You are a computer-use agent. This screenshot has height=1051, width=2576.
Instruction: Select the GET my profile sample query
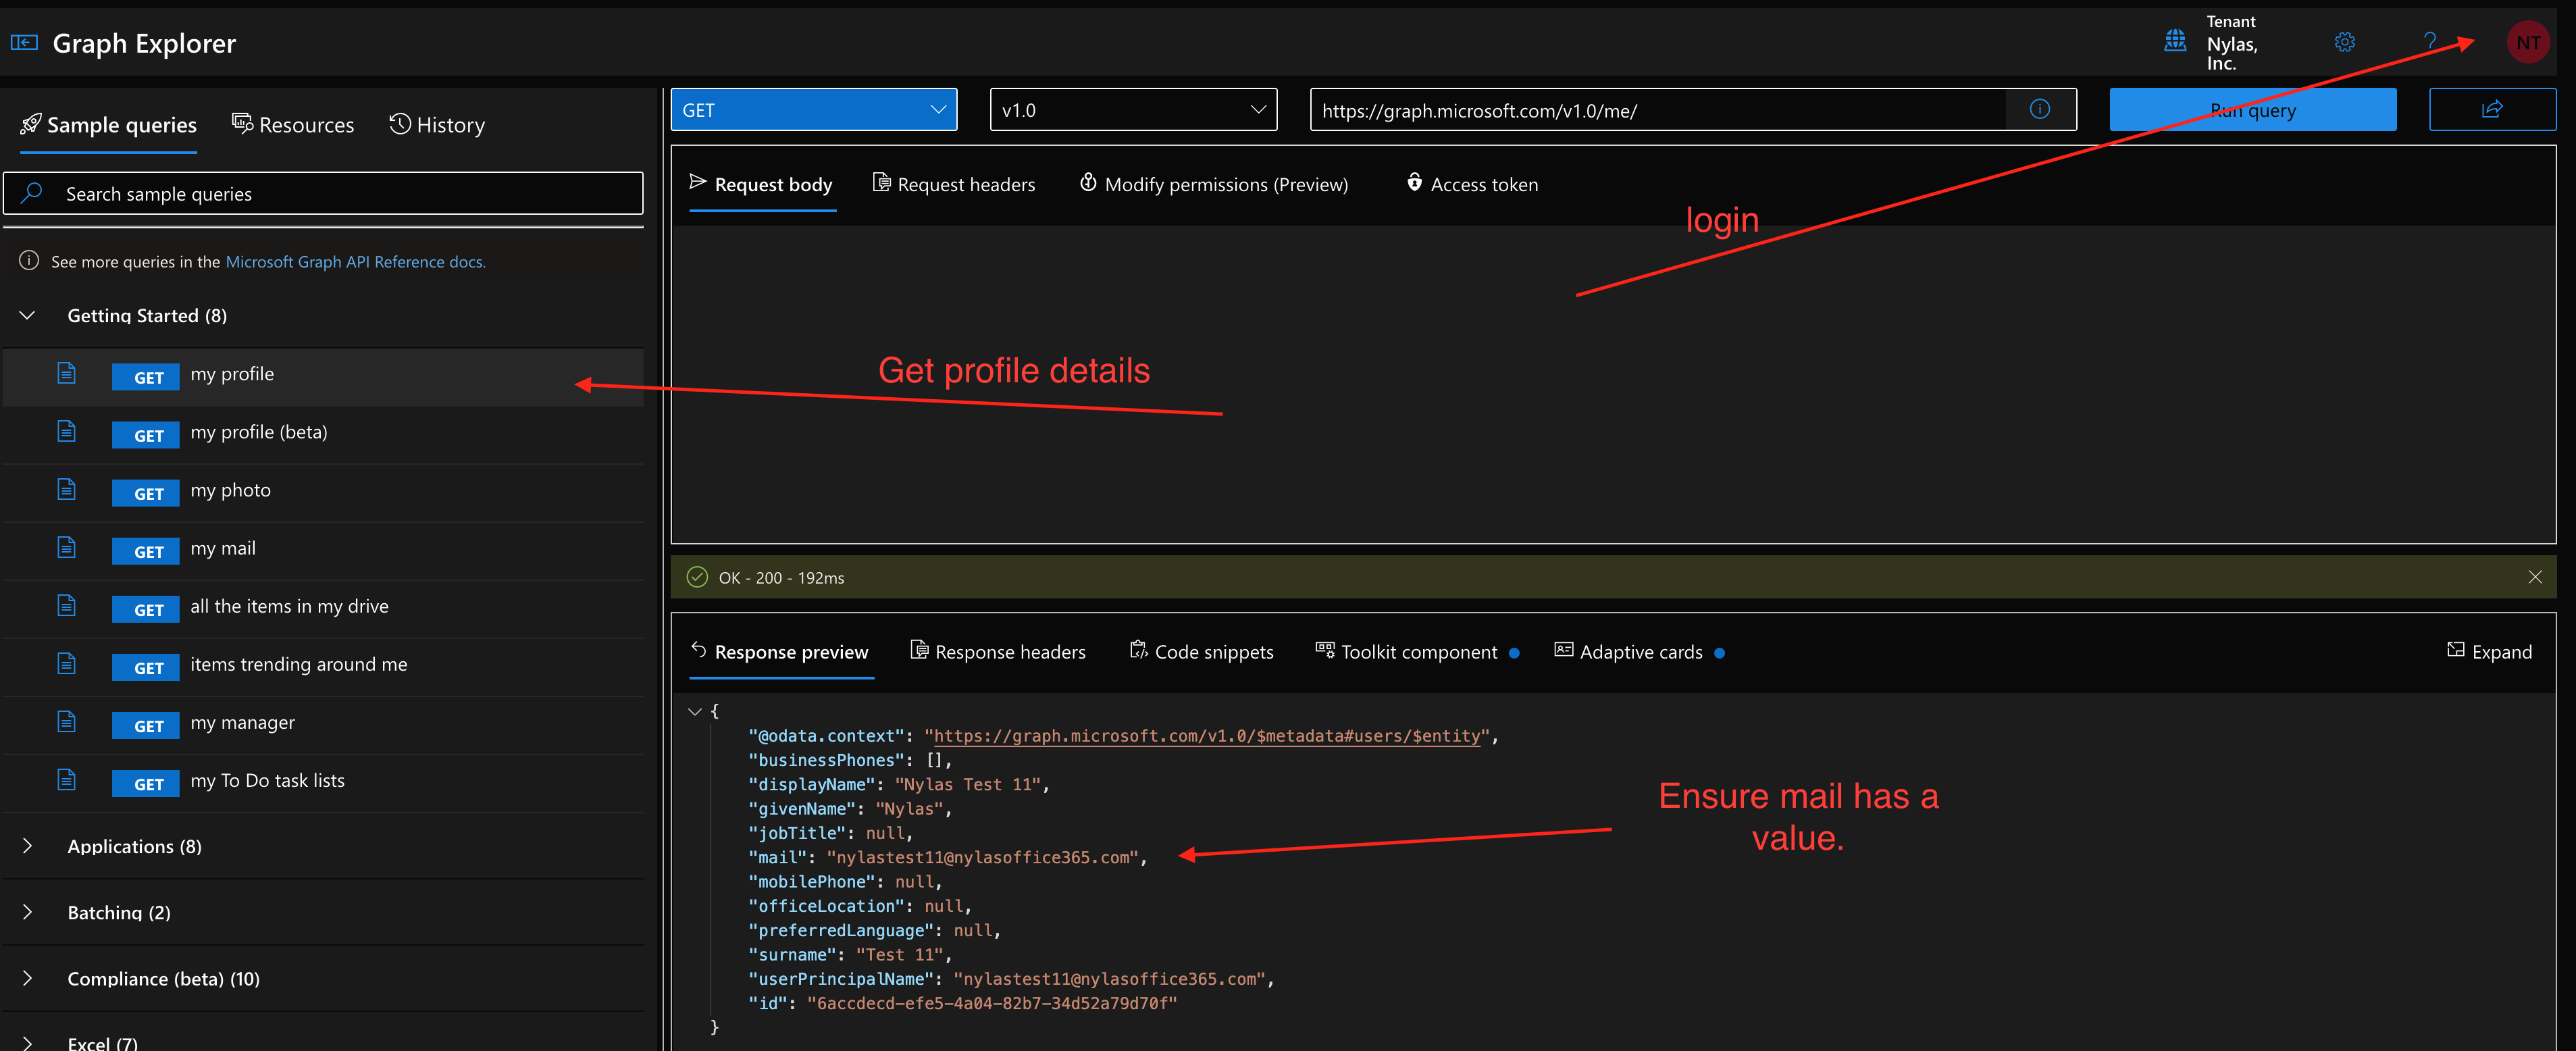pyautogui.click(x=323, y=376)
